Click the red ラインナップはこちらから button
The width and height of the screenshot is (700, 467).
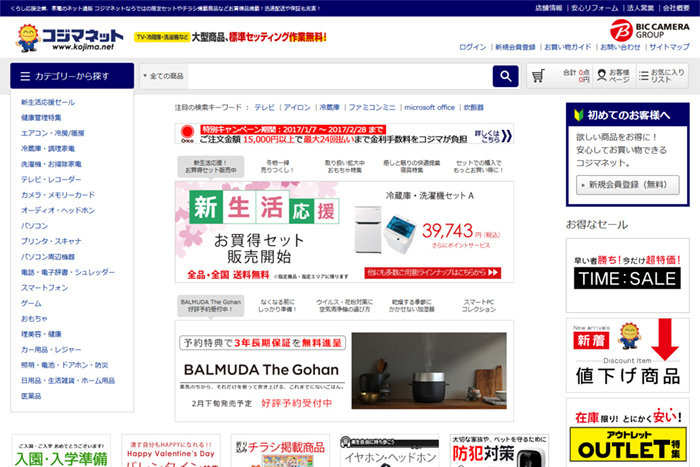(432, 273)
